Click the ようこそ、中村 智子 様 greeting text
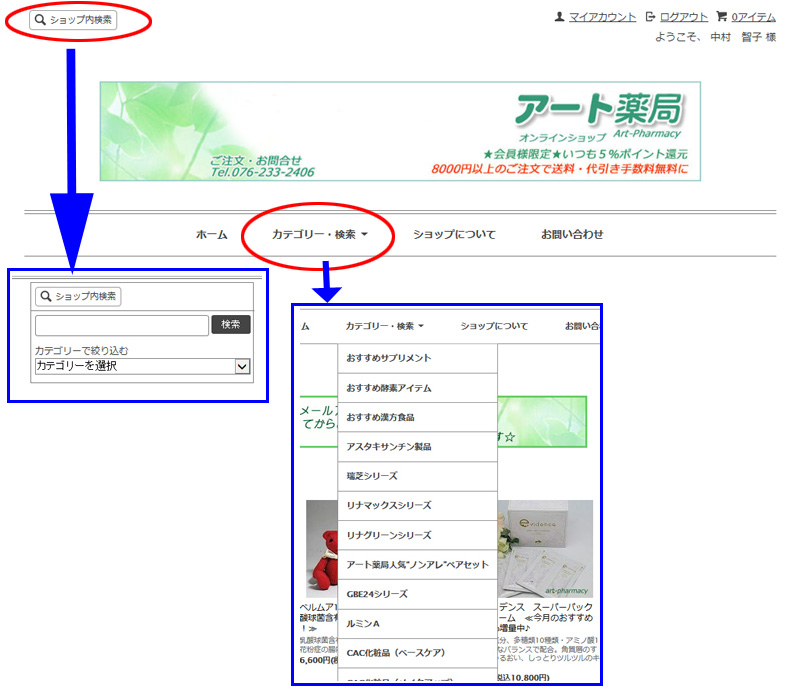800x700 pixels. [715, 37]
